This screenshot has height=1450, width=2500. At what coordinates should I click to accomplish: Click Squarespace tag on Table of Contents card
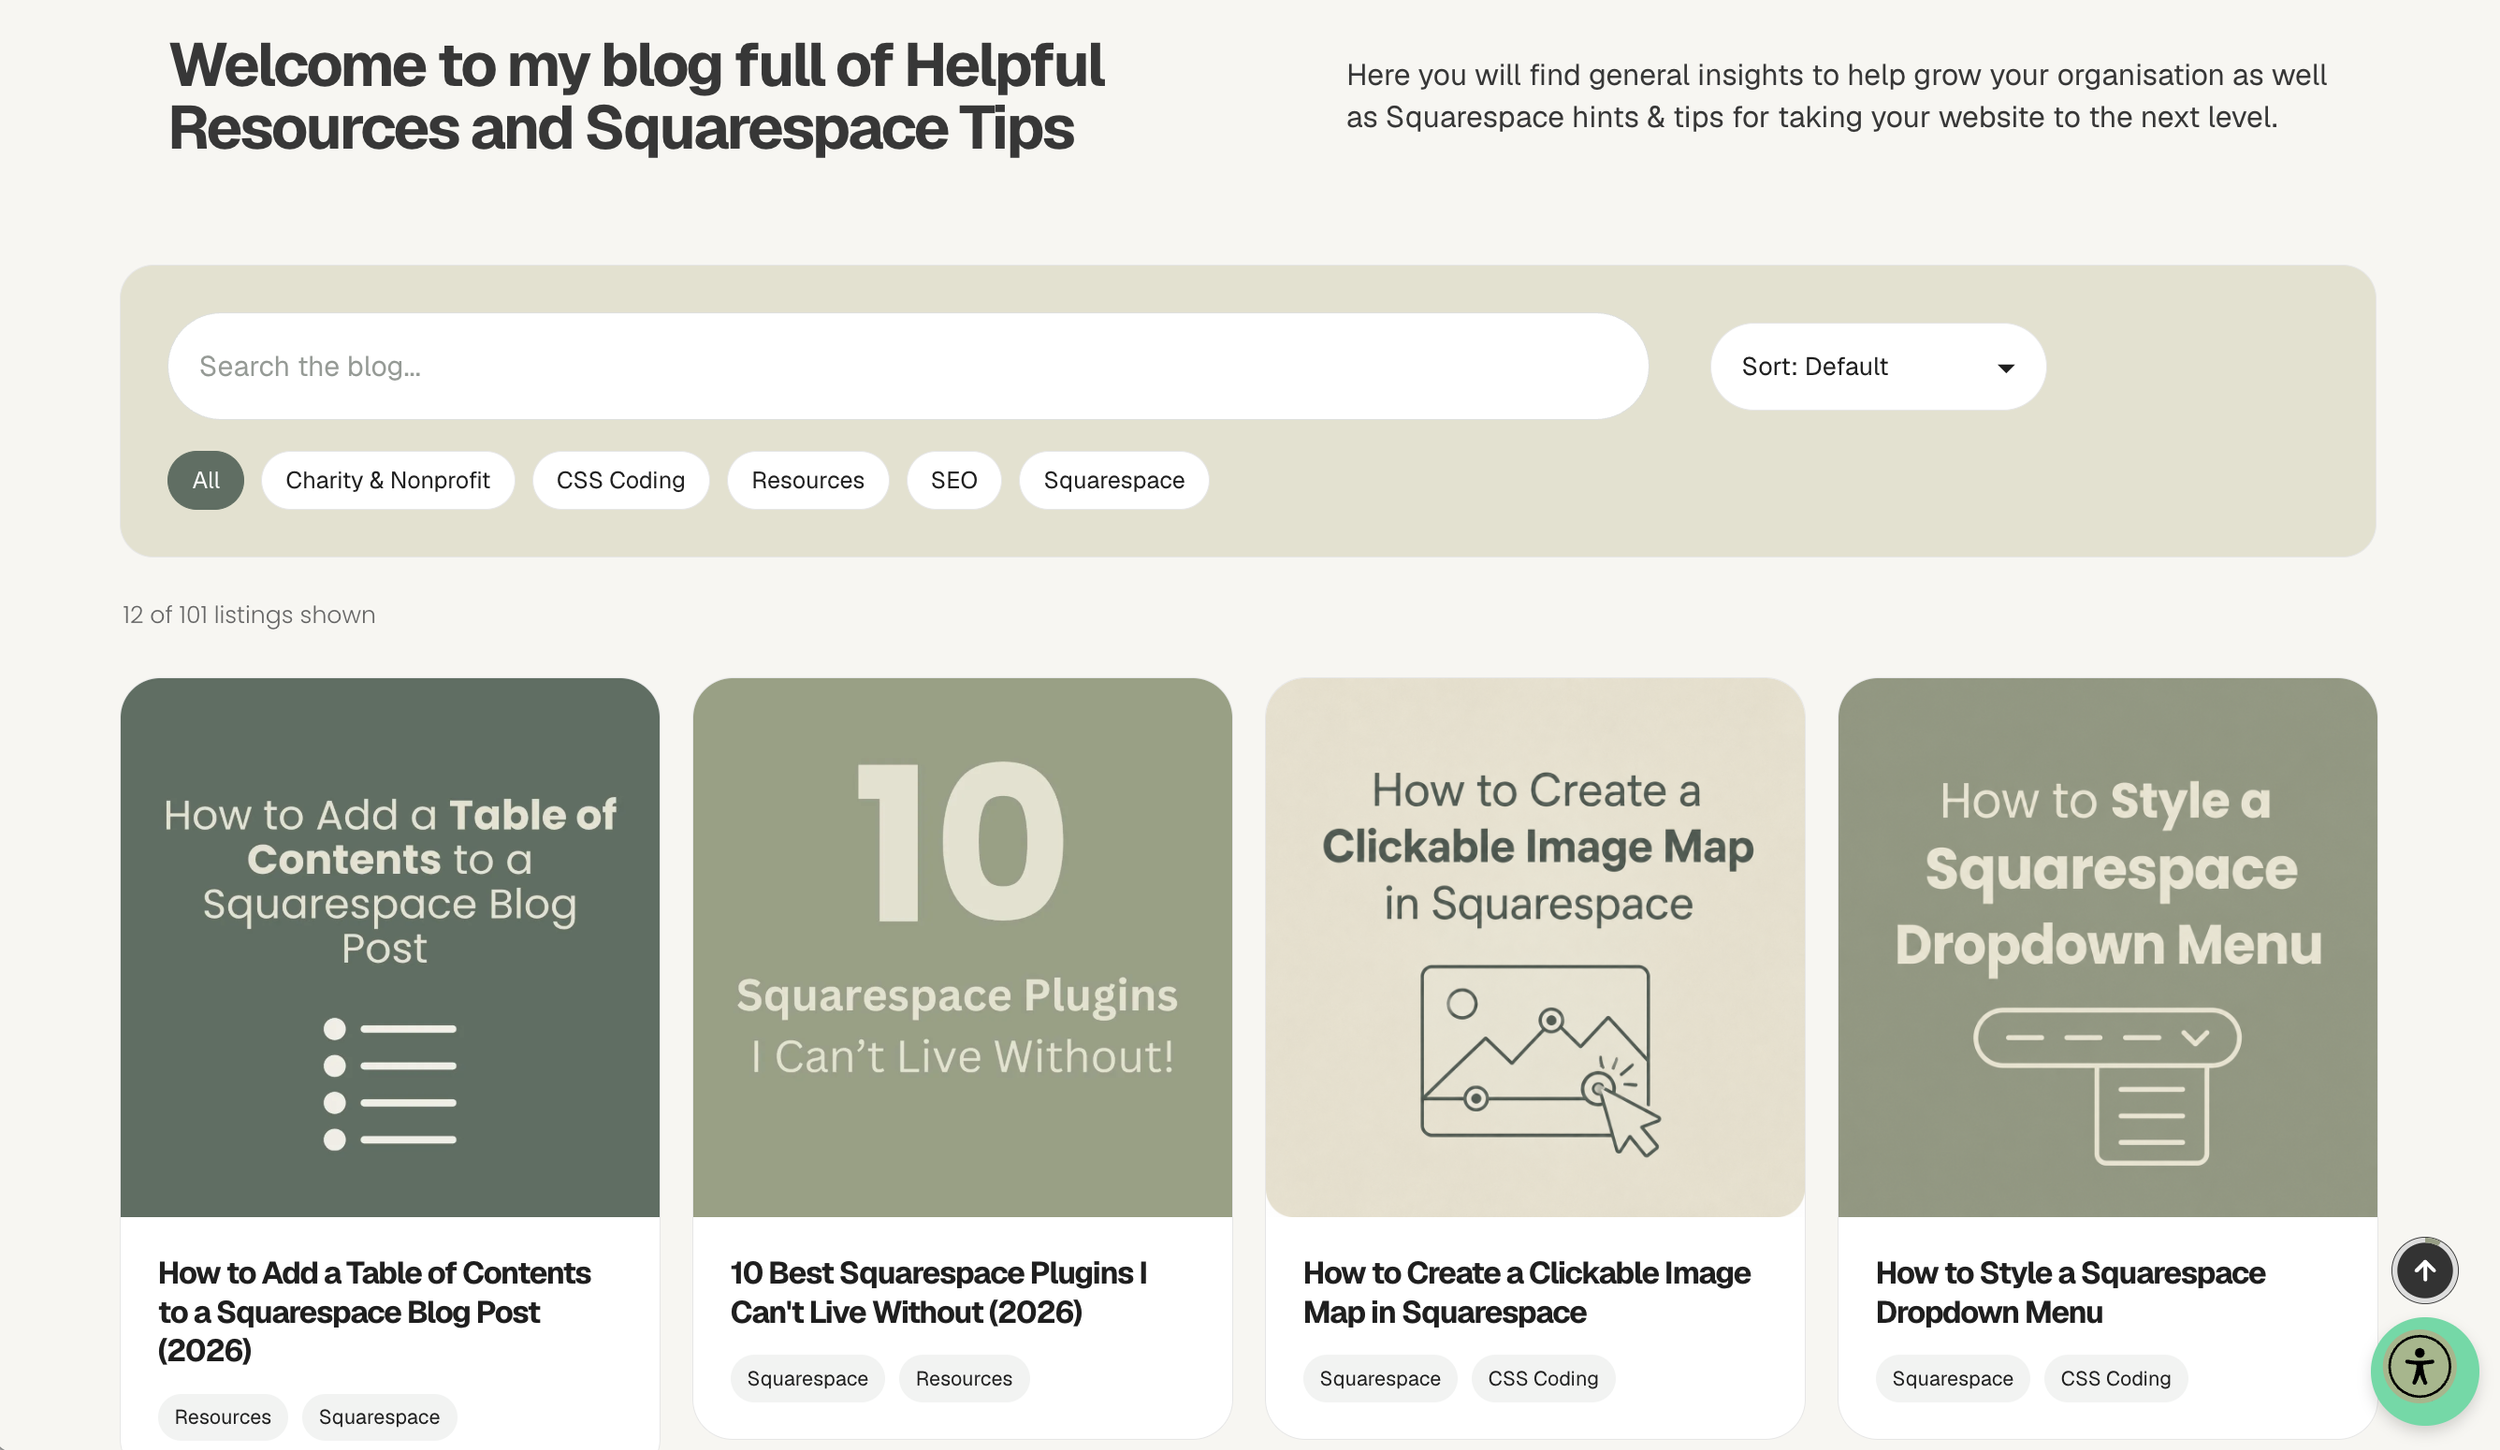coord(379,1417)
